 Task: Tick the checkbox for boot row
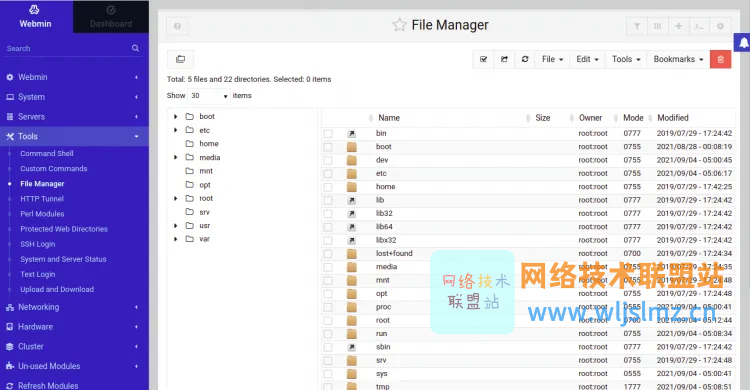point(328,147)
